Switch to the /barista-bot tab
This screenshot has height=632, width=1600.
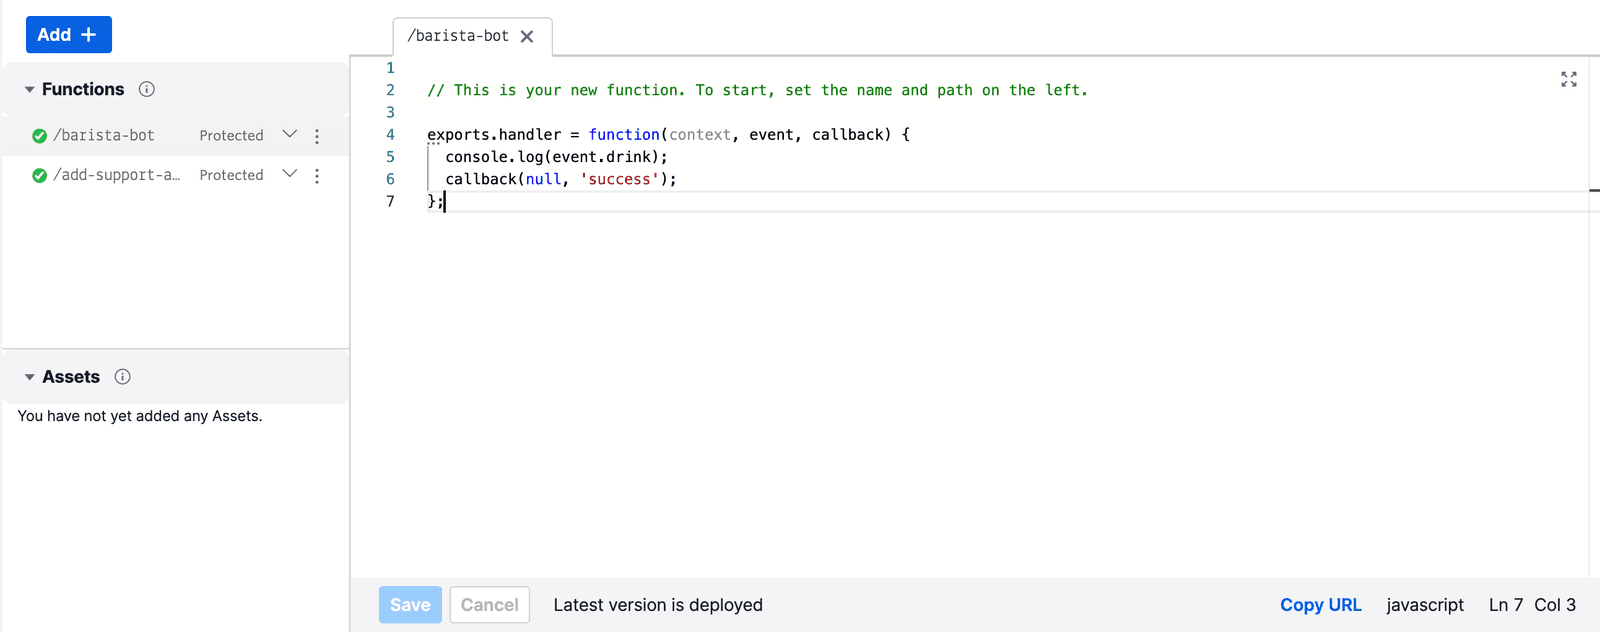(458, 36)
